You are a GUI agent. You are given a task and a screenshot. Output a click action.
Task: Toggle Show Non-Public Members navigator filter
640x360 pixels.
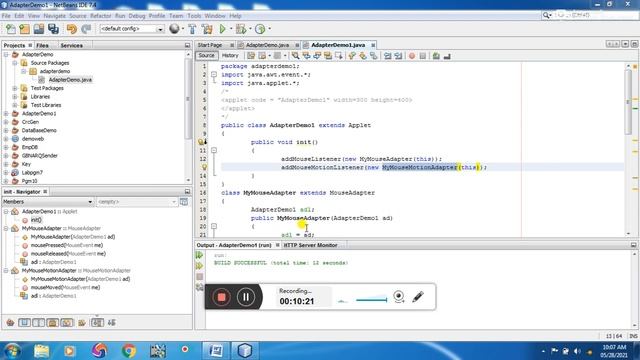point(53,323)
